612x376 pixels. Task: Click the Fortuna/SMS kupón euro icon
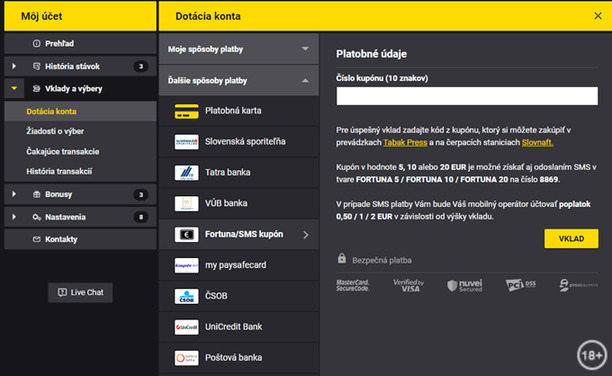point(186,234)
